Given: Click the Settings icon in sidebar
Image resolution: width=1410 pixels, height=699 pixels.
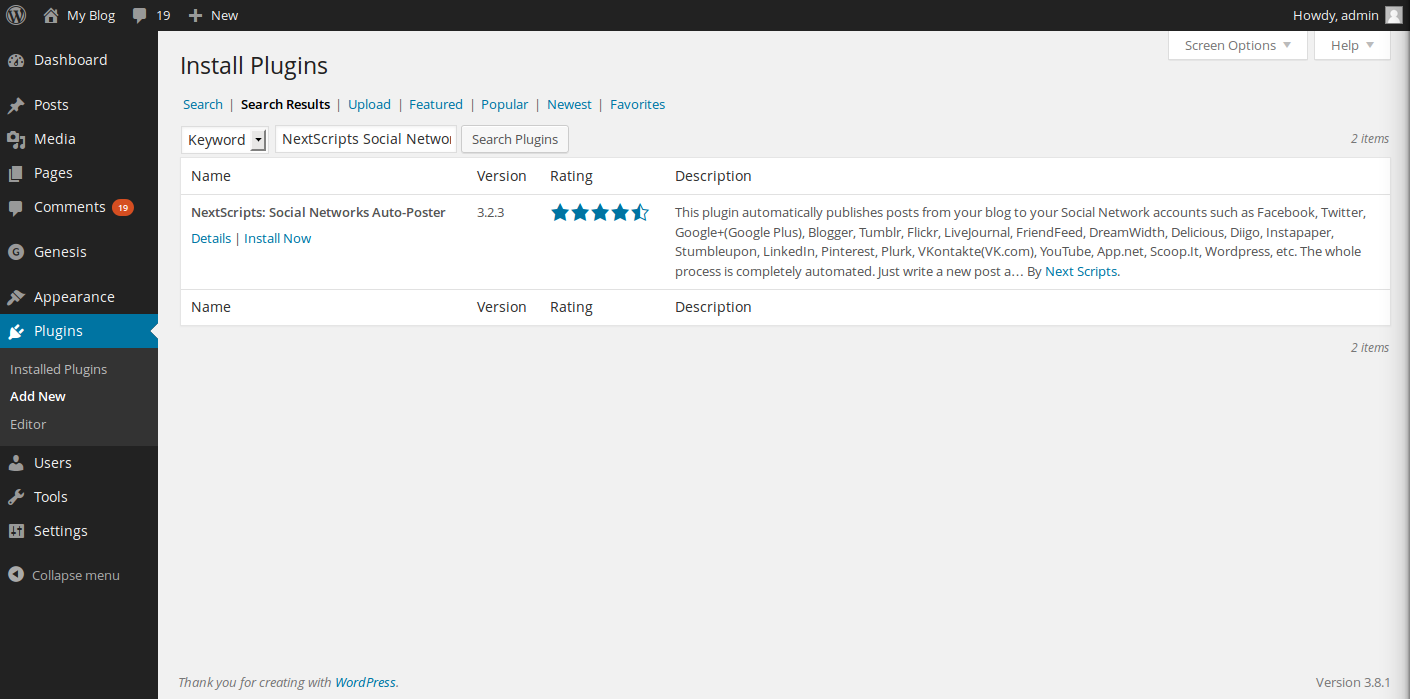Looking at the screenshot, I should [x=16, y=531].
